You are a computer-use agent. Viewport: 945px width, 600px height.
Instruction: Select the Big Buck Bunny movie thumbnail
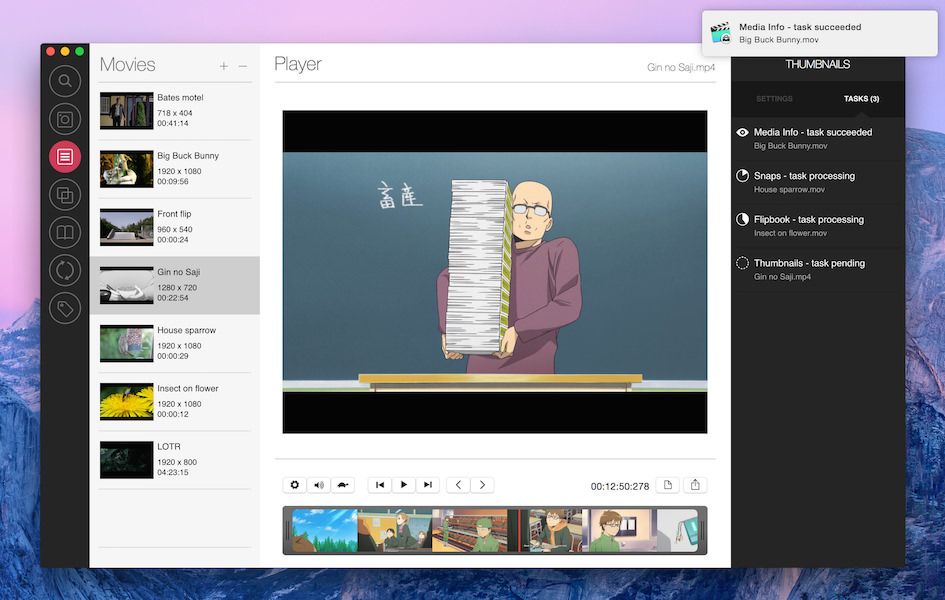tap(126, 169)
